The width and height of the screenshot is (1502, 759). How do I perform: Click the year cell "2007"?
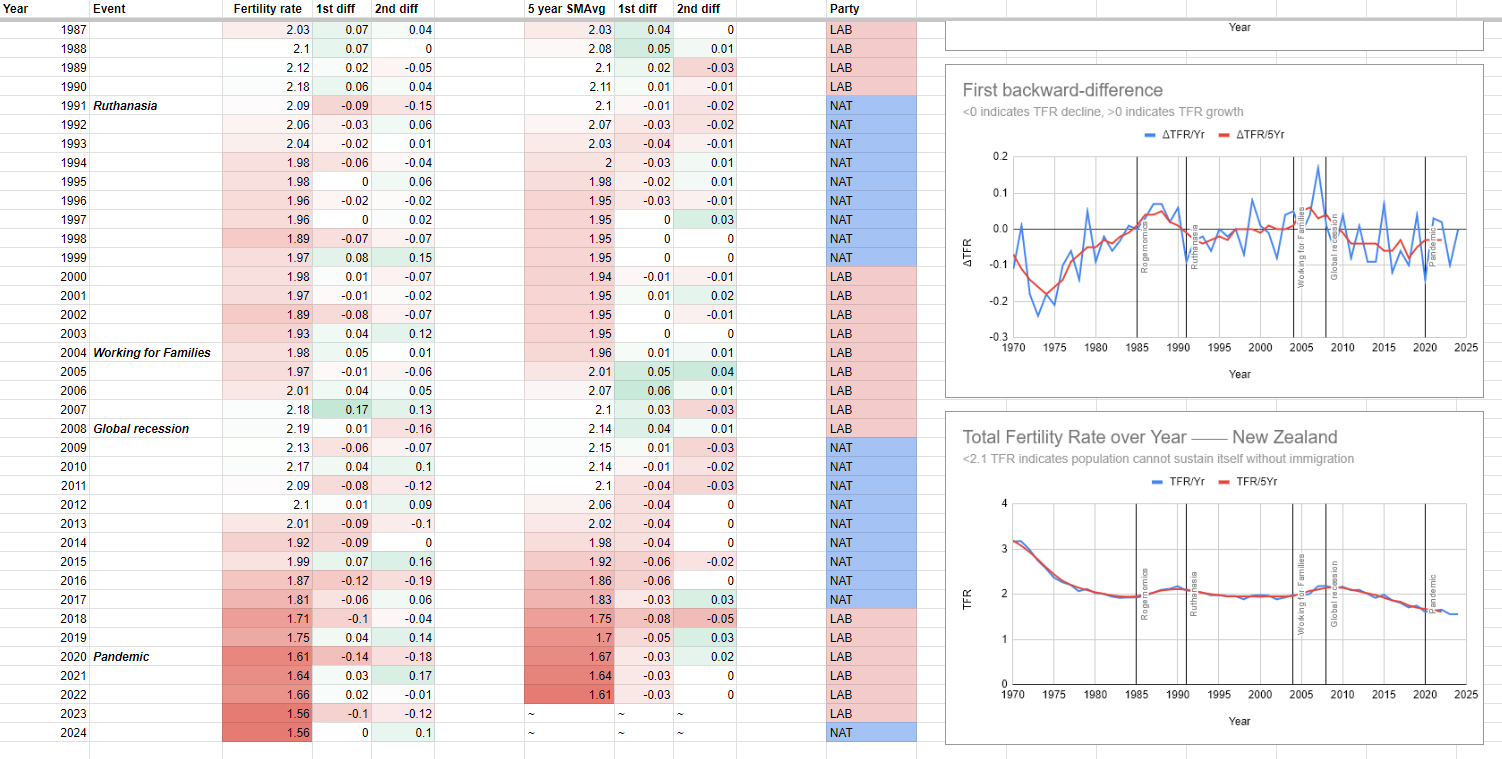click(x=44, y=409)
